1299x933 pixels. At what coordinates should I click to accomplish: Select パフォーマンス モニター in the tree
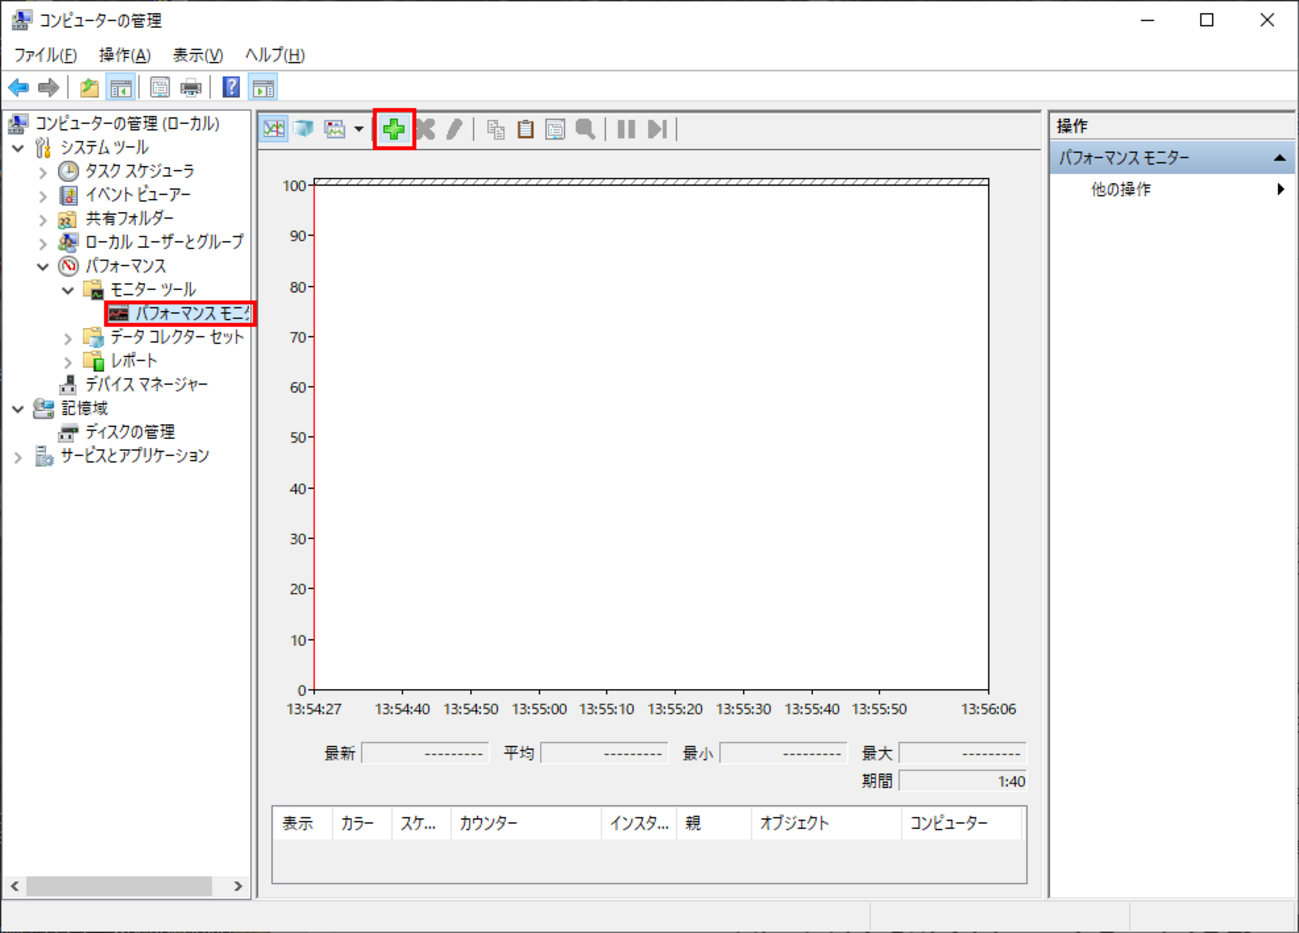point(191,314)
